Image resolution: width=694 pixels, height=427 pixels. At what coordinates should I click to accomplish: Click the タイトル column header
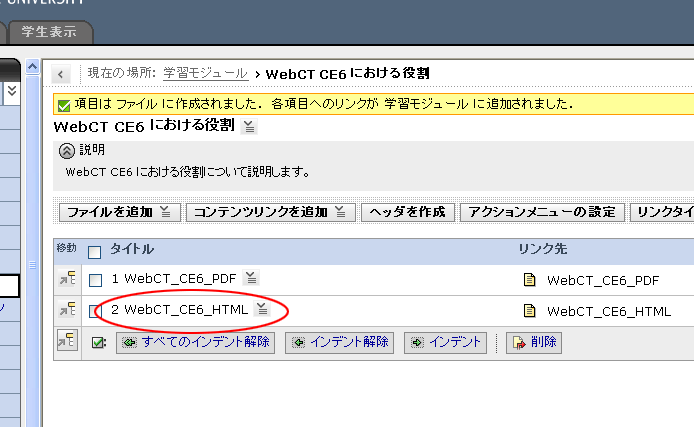132,249
